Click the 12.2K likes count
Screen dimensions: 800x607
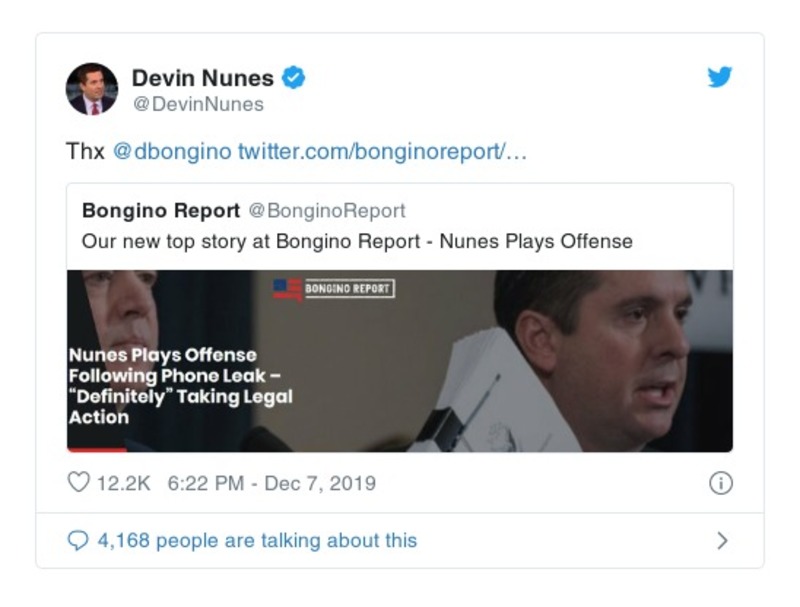pos(123,483)
